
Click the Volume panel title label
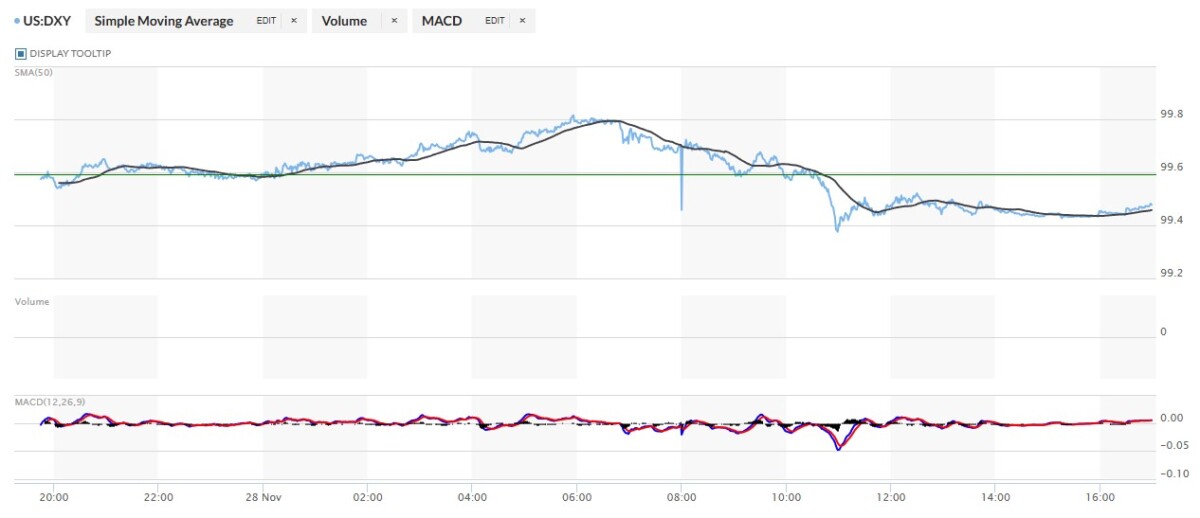(31, 301)
